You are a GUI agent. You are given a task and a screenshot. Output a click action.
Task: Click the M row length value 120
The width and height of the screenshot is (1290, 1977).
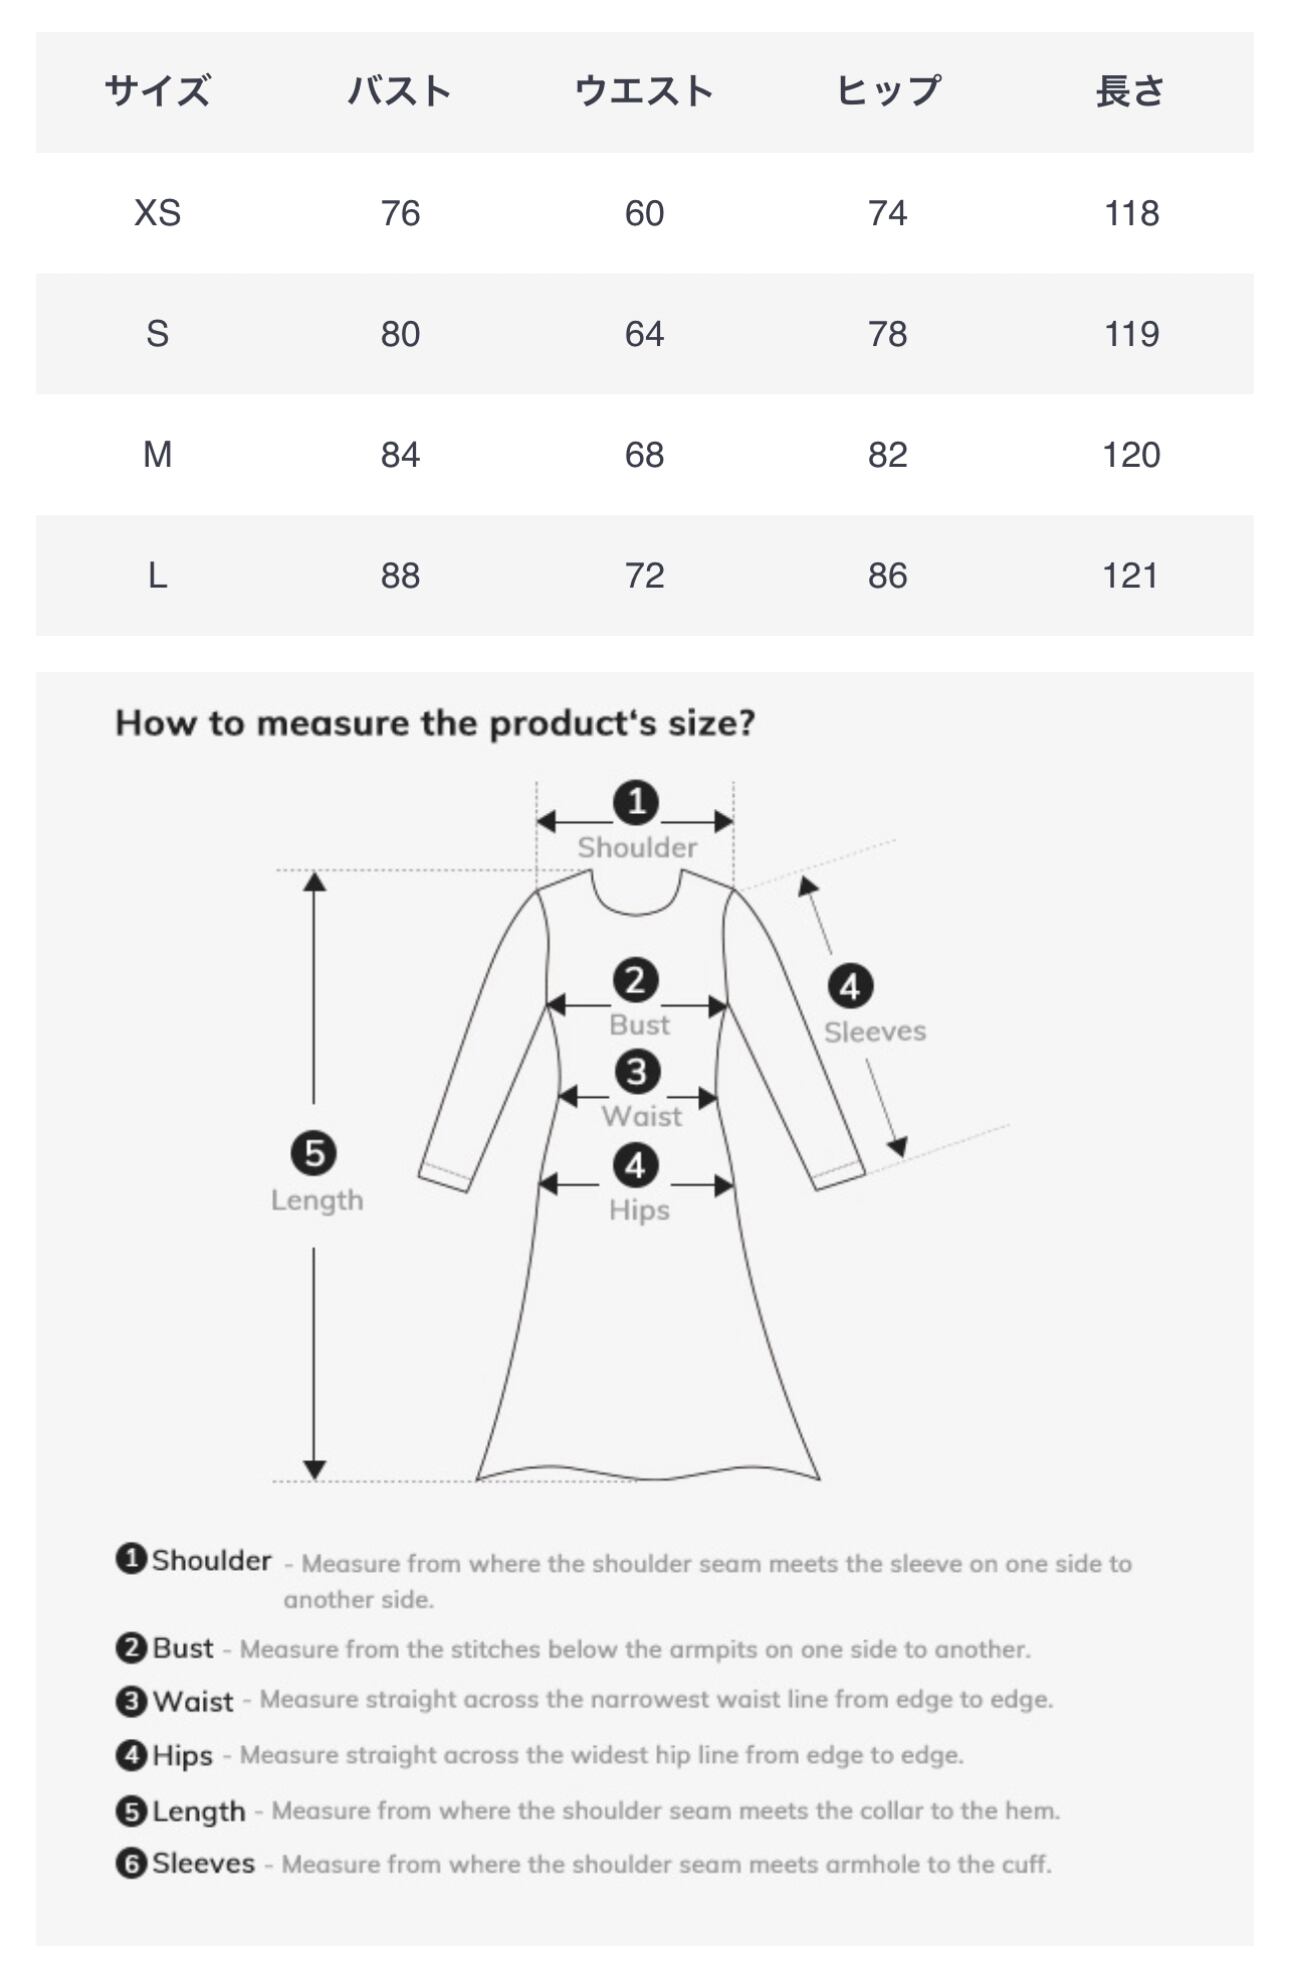(x=1131, y=455)
